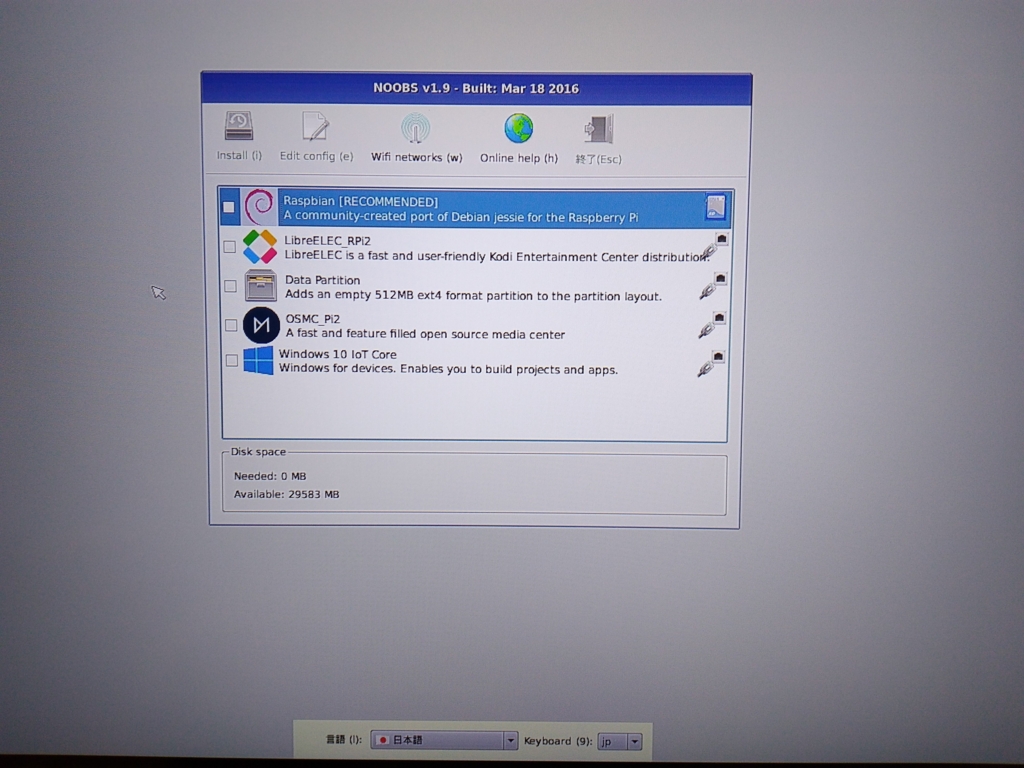The width and height of the screenshot is (1024, 768).
Task: Click the Install (i) disk icon
Action: click(x=238, y=125)
